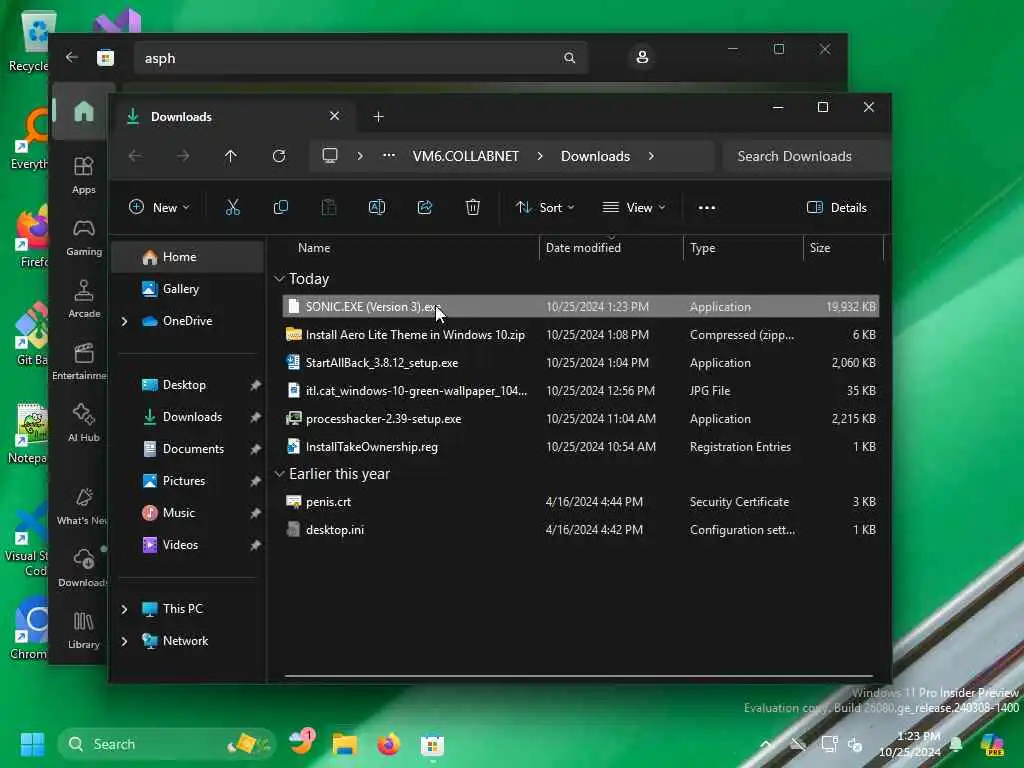The height and width of the screenshot is (768, 1024).
Task: Click the Search Downloads field
Action: [807, 156]
